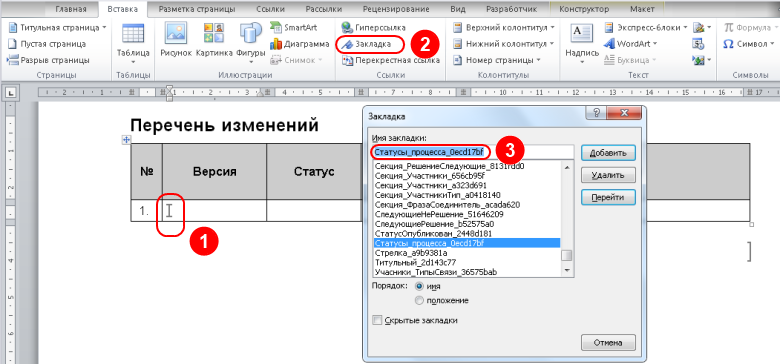
Task: Click bookmark list scroll-up arrow
Action: 567,167
